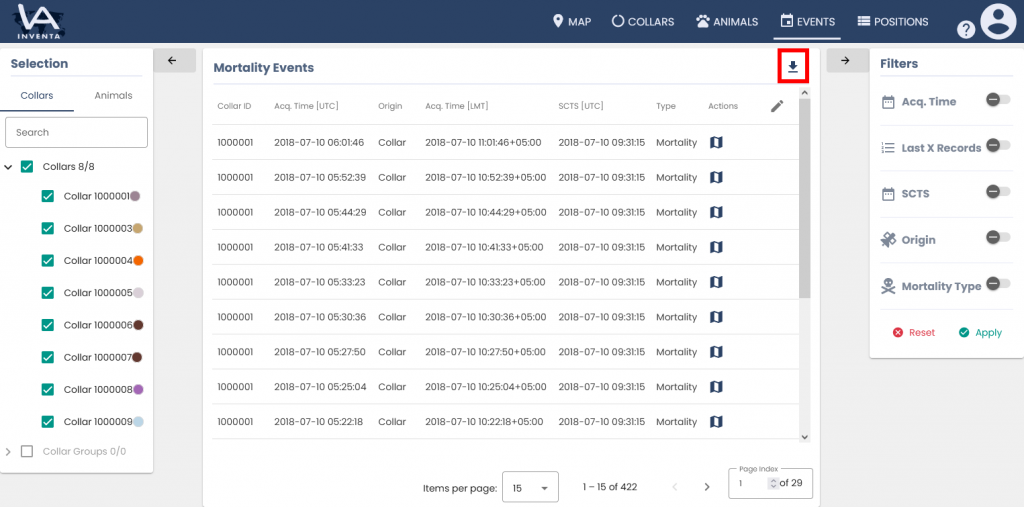
Task: Turn on the Mortality Type filter
Action: pyautogui.click(x=997, y=284)
